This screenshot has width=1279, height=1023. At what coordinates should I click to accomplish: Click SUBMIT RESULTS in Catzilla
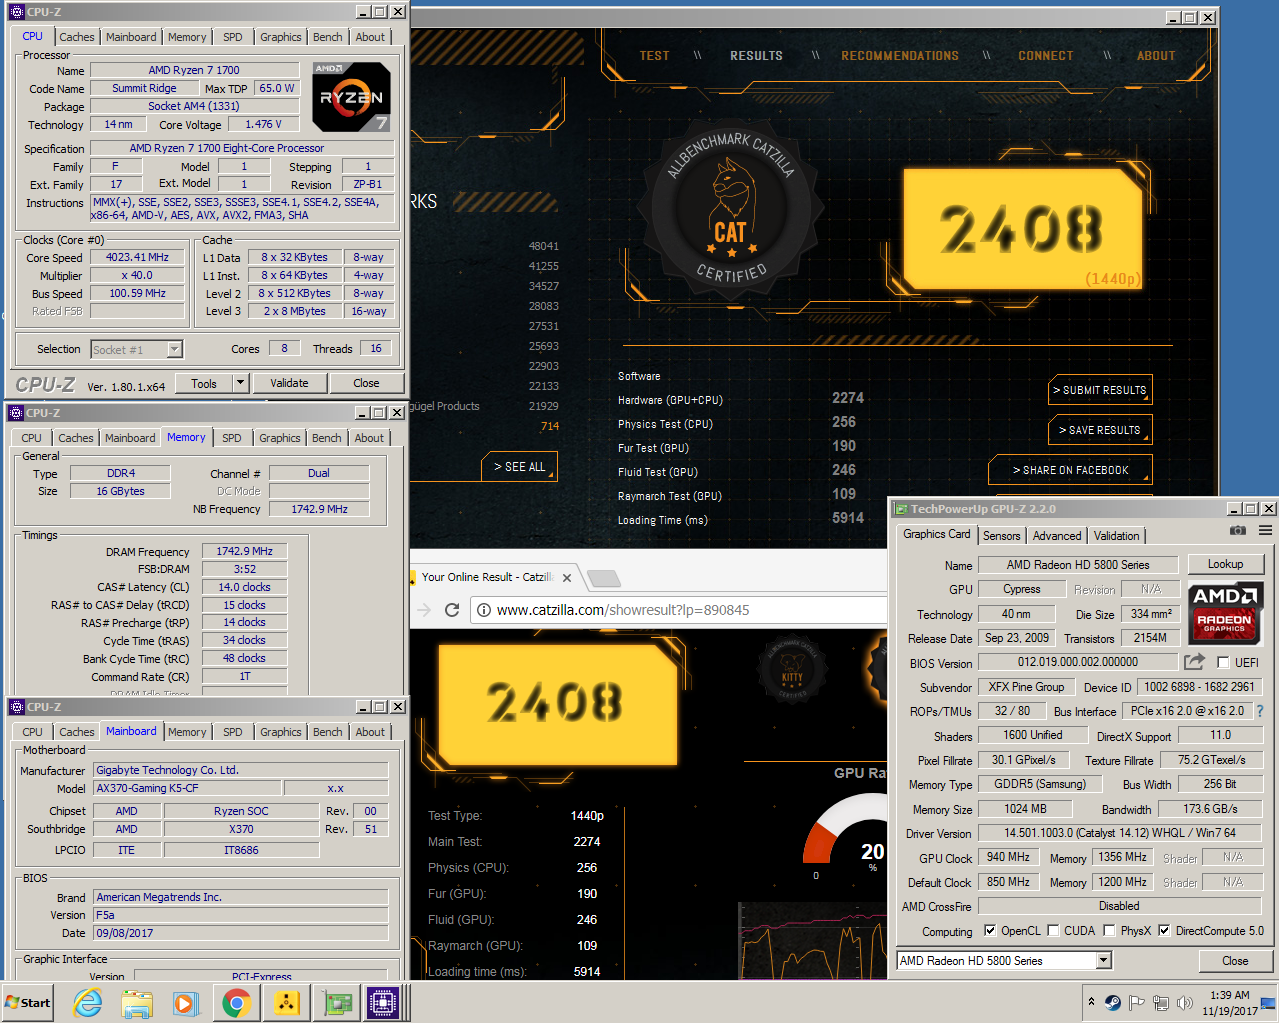pyautogui.click(x=1100, y=390)
